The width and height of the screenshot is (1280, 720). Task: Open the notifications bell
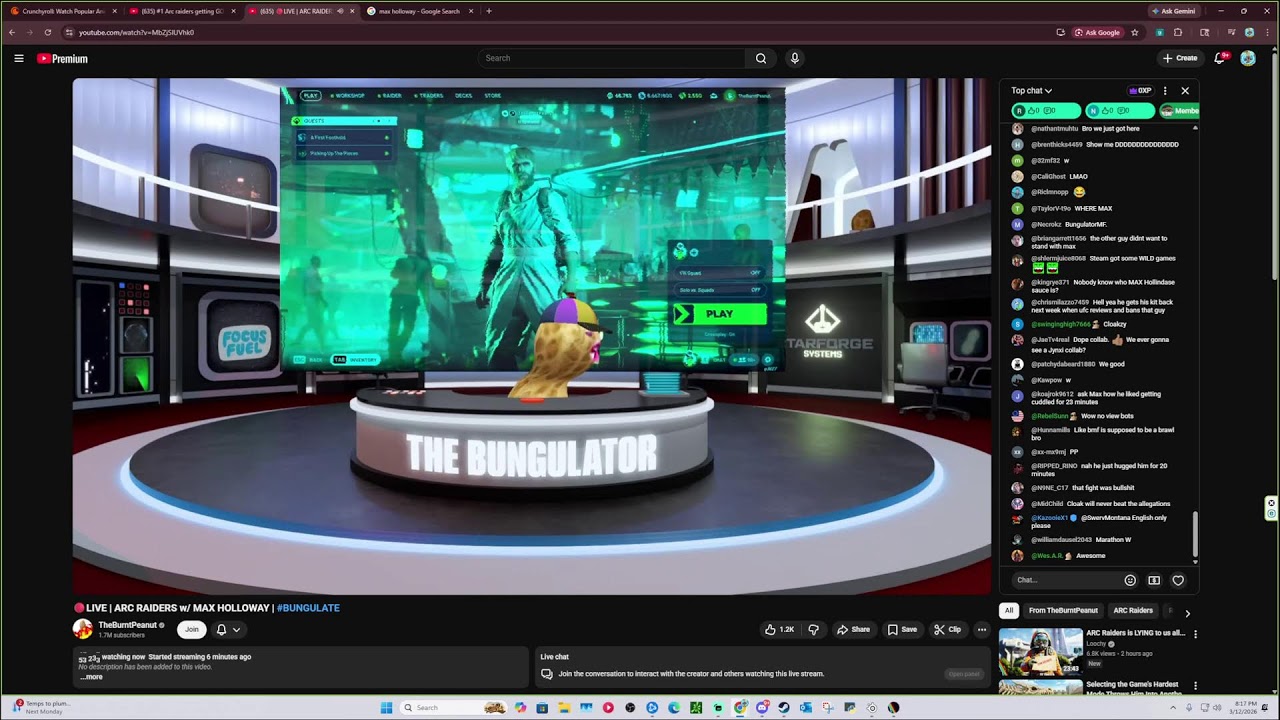pos(1220,58)
